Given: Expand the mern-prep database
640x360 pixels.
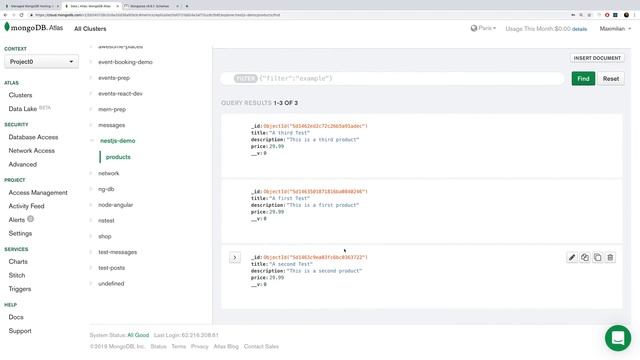Looking at the screenshot, I should (91, 109).
